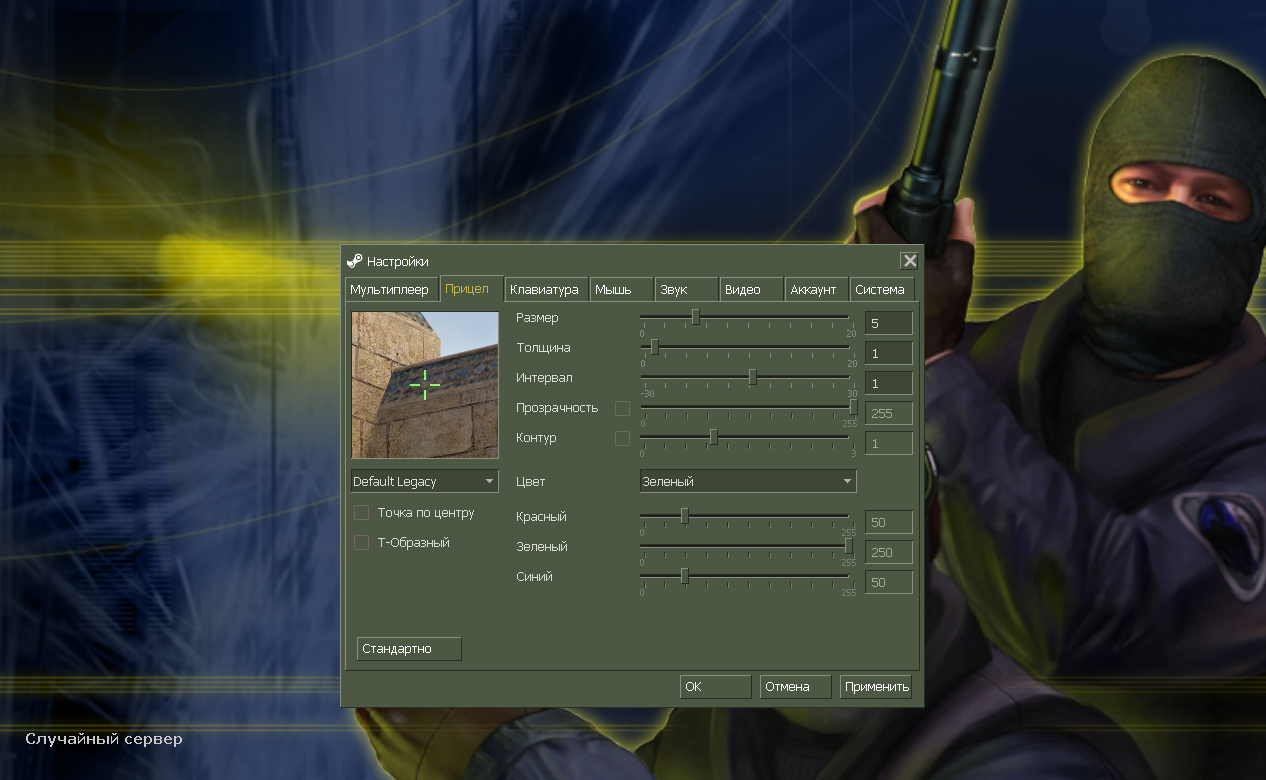Click the Красный color slider handle

pyautogui.click(x=684, y=517)
